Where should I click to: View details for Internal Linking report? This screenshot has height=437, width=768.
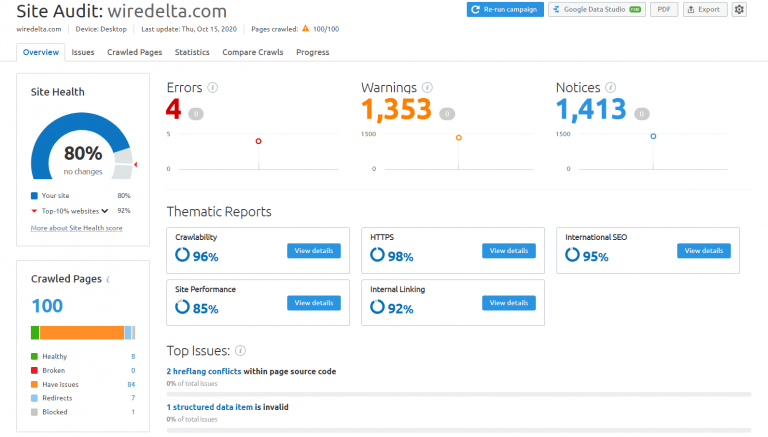509,303
